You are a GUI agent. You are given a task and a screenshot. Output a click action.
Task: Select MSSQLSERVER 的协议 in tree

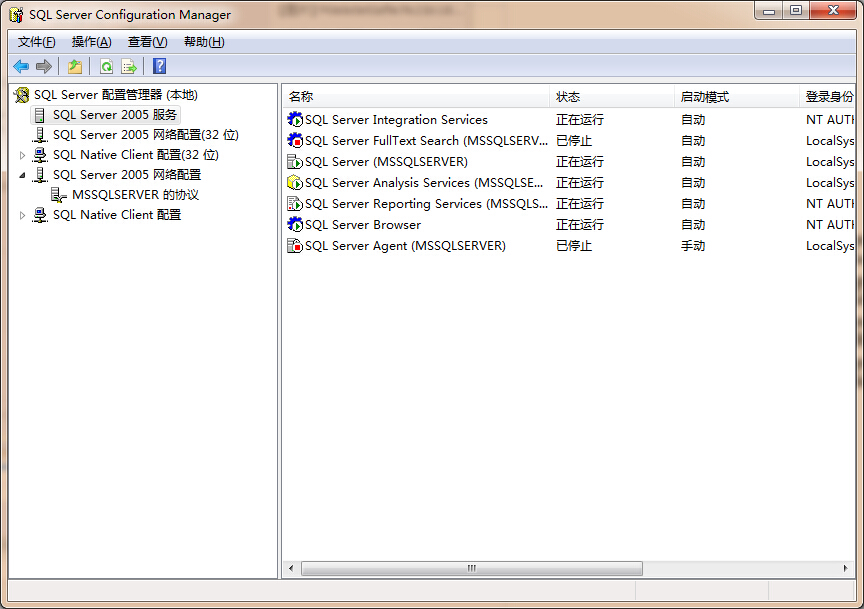coord(136,195)
